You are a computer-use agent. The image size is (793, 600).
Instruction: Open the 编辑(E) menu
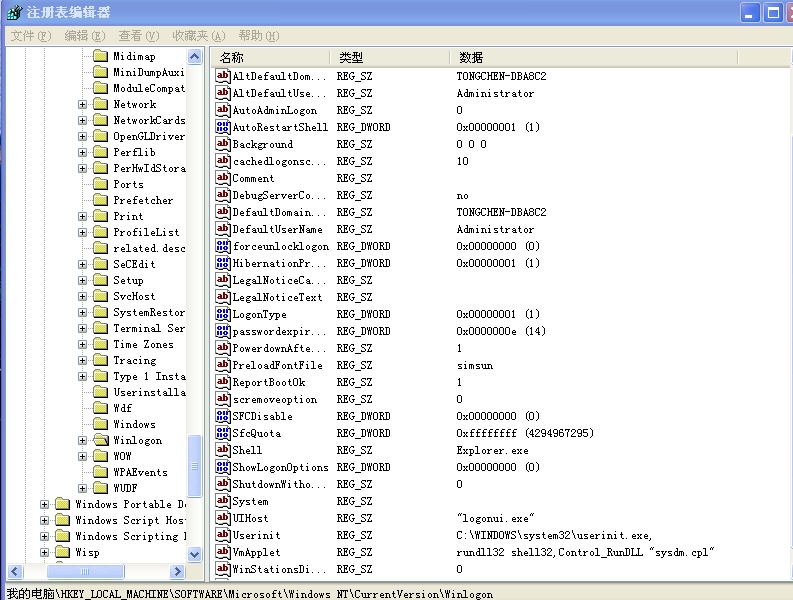pos(85,36)
